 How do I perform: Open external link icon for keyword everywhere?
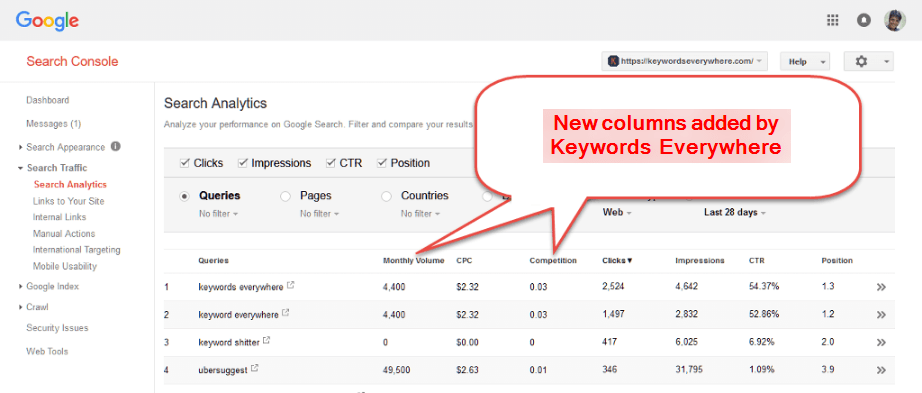[x=286, y=313]
